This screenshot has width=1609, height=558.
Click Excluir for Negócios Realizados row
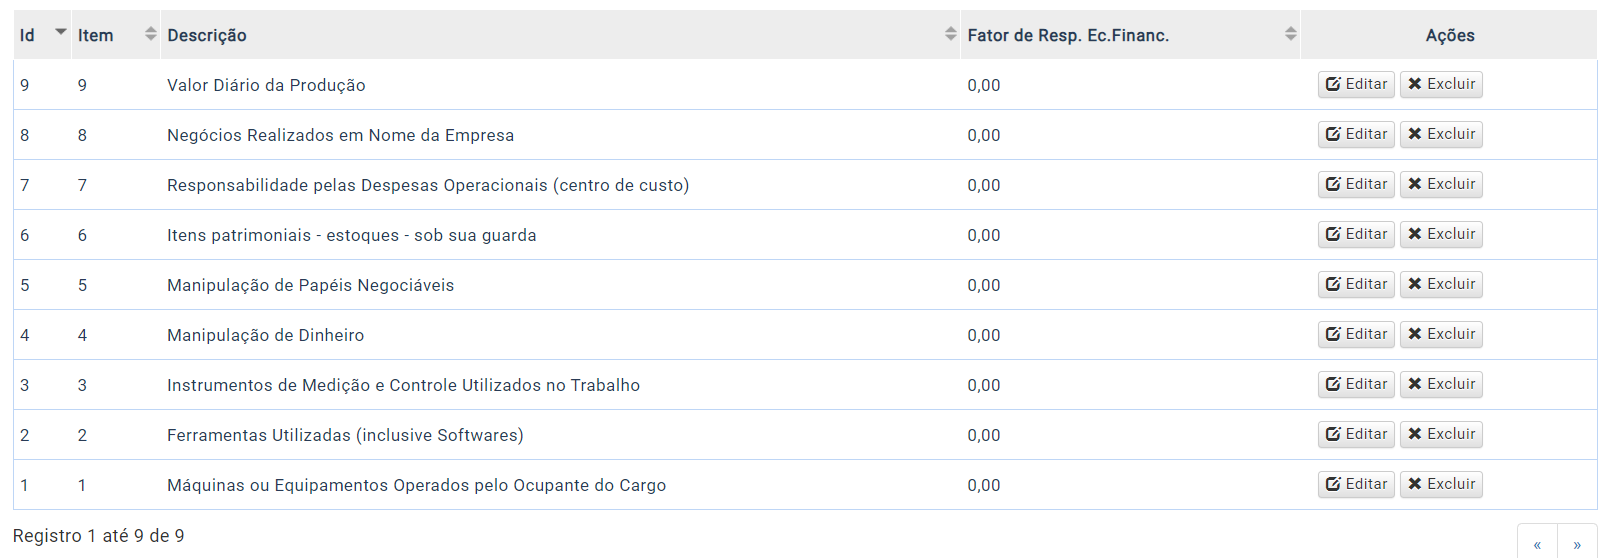click(x=1441, y=134)
